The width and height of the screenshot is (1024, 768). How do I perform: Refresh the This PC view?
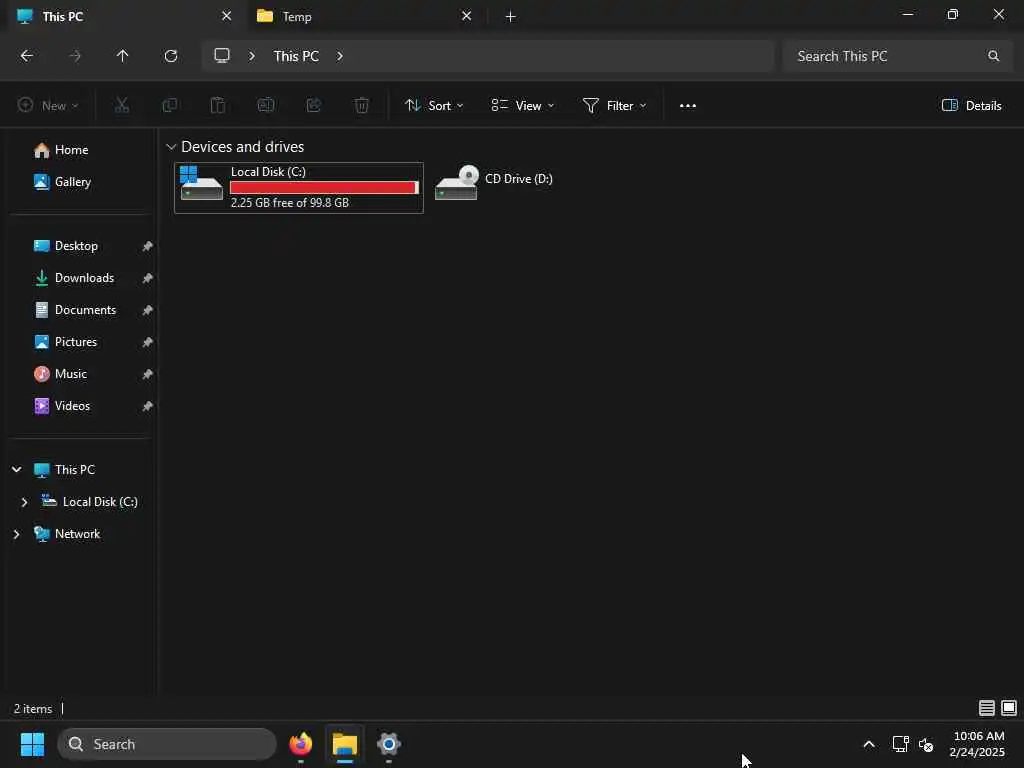171,56
